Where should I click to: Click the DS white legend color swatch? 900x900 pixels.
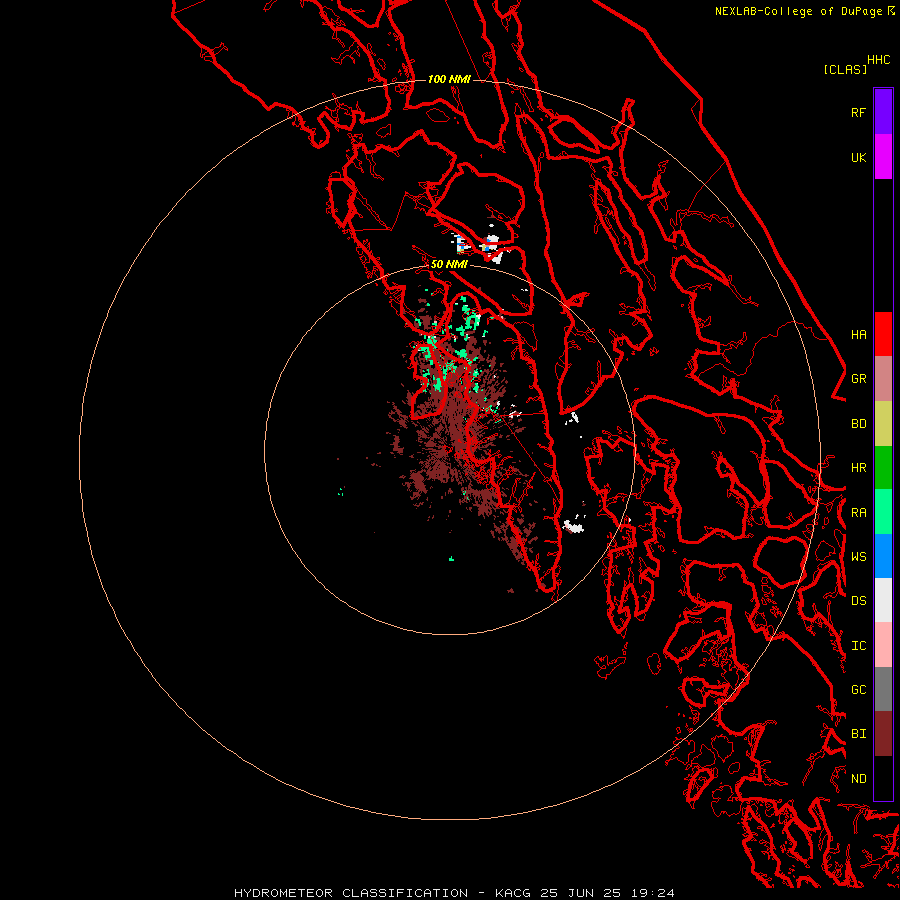(883, 600)
